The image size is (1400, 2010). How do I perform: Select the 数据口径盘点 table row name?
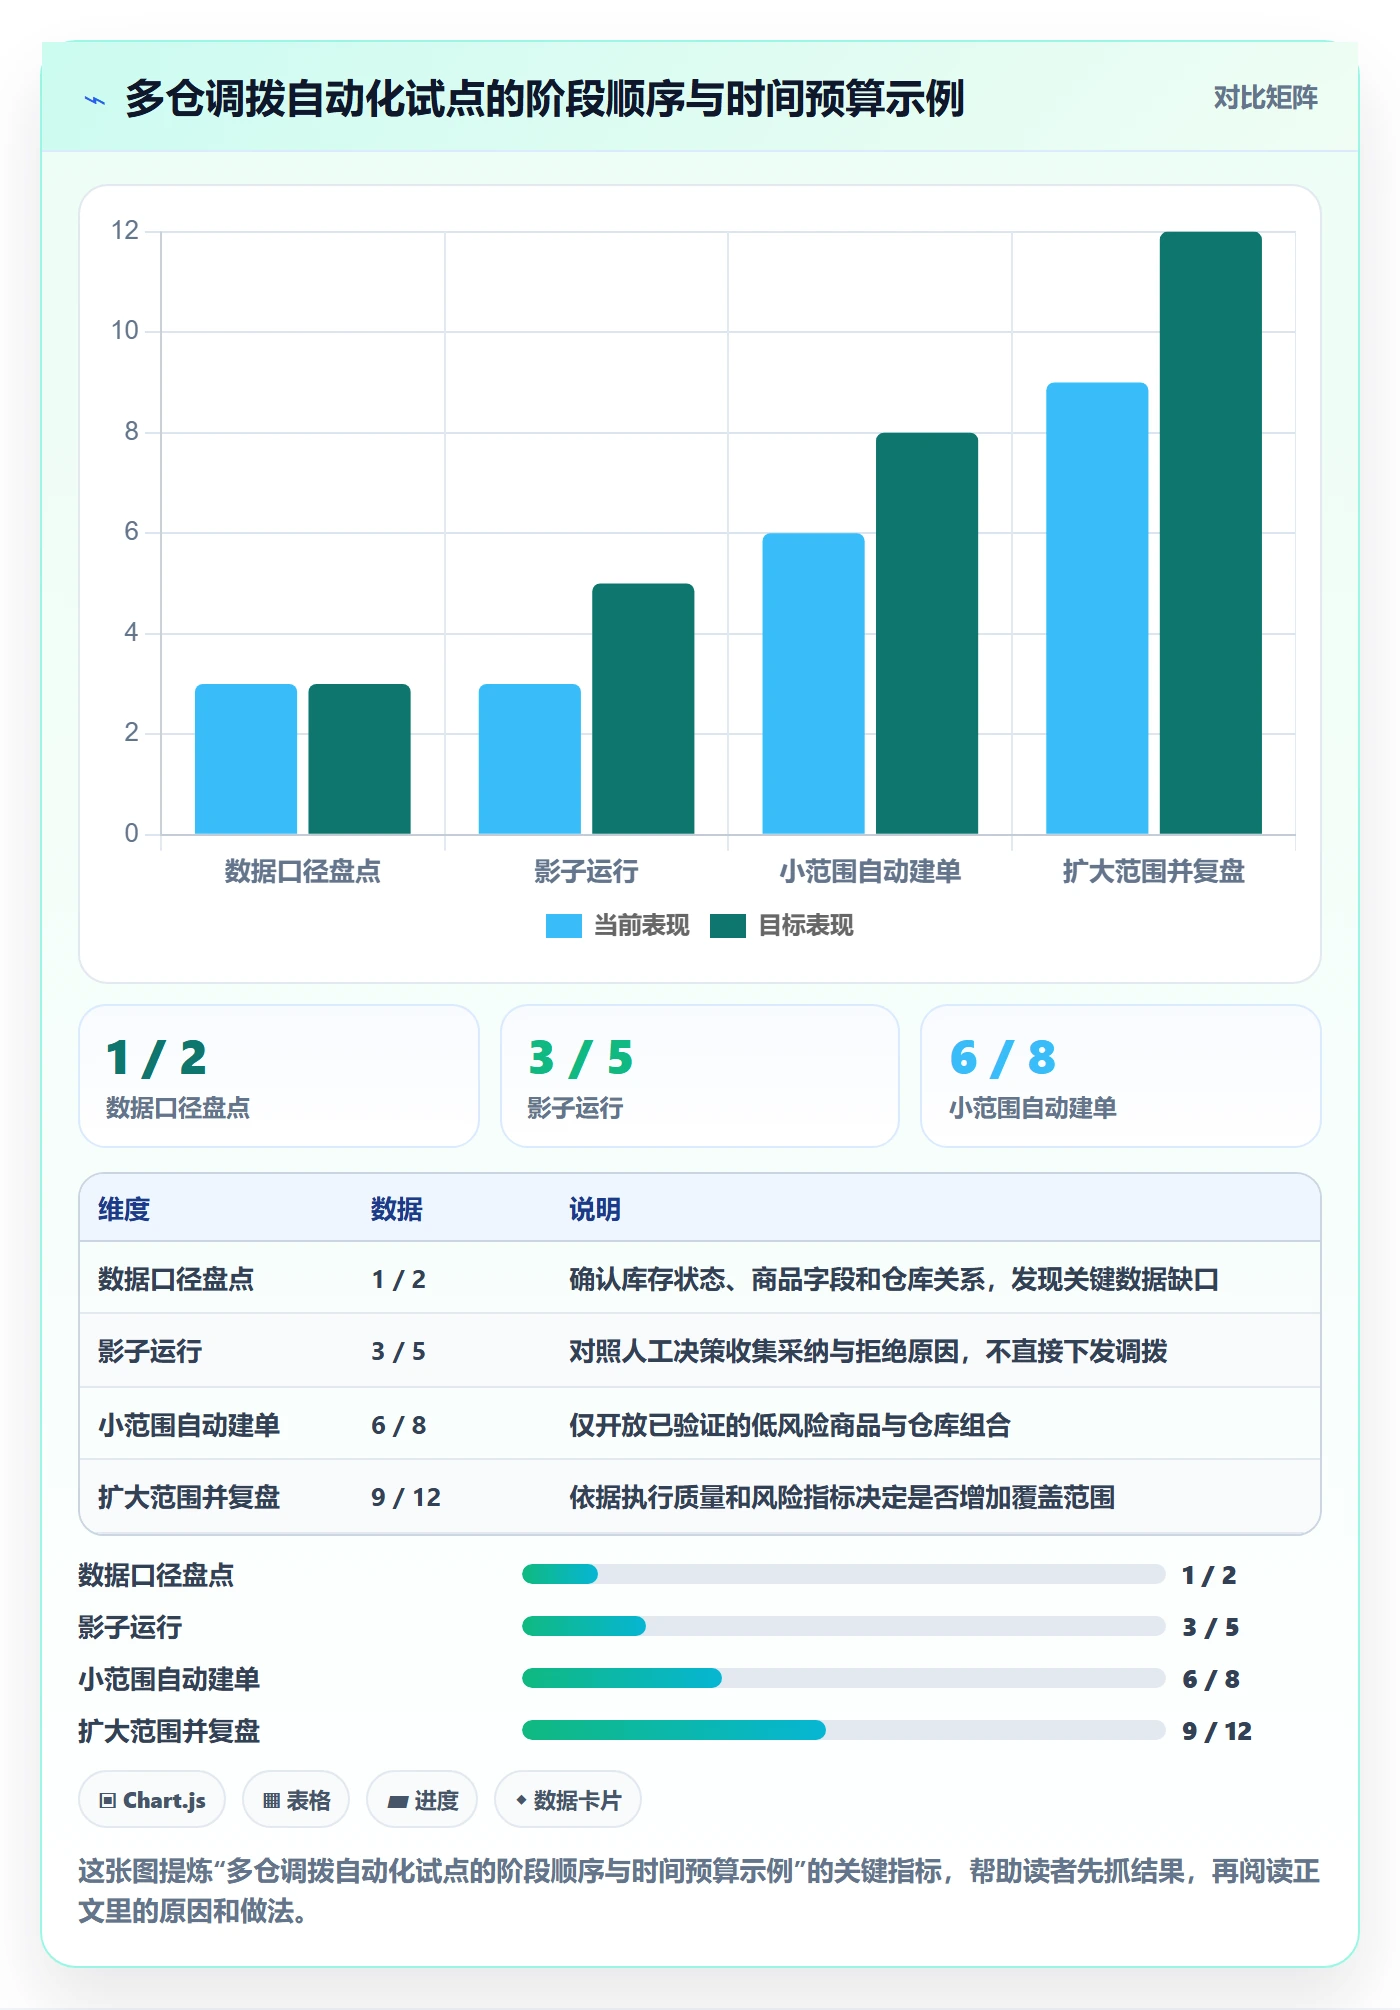pyautogui.click(x=176, y=1279)
